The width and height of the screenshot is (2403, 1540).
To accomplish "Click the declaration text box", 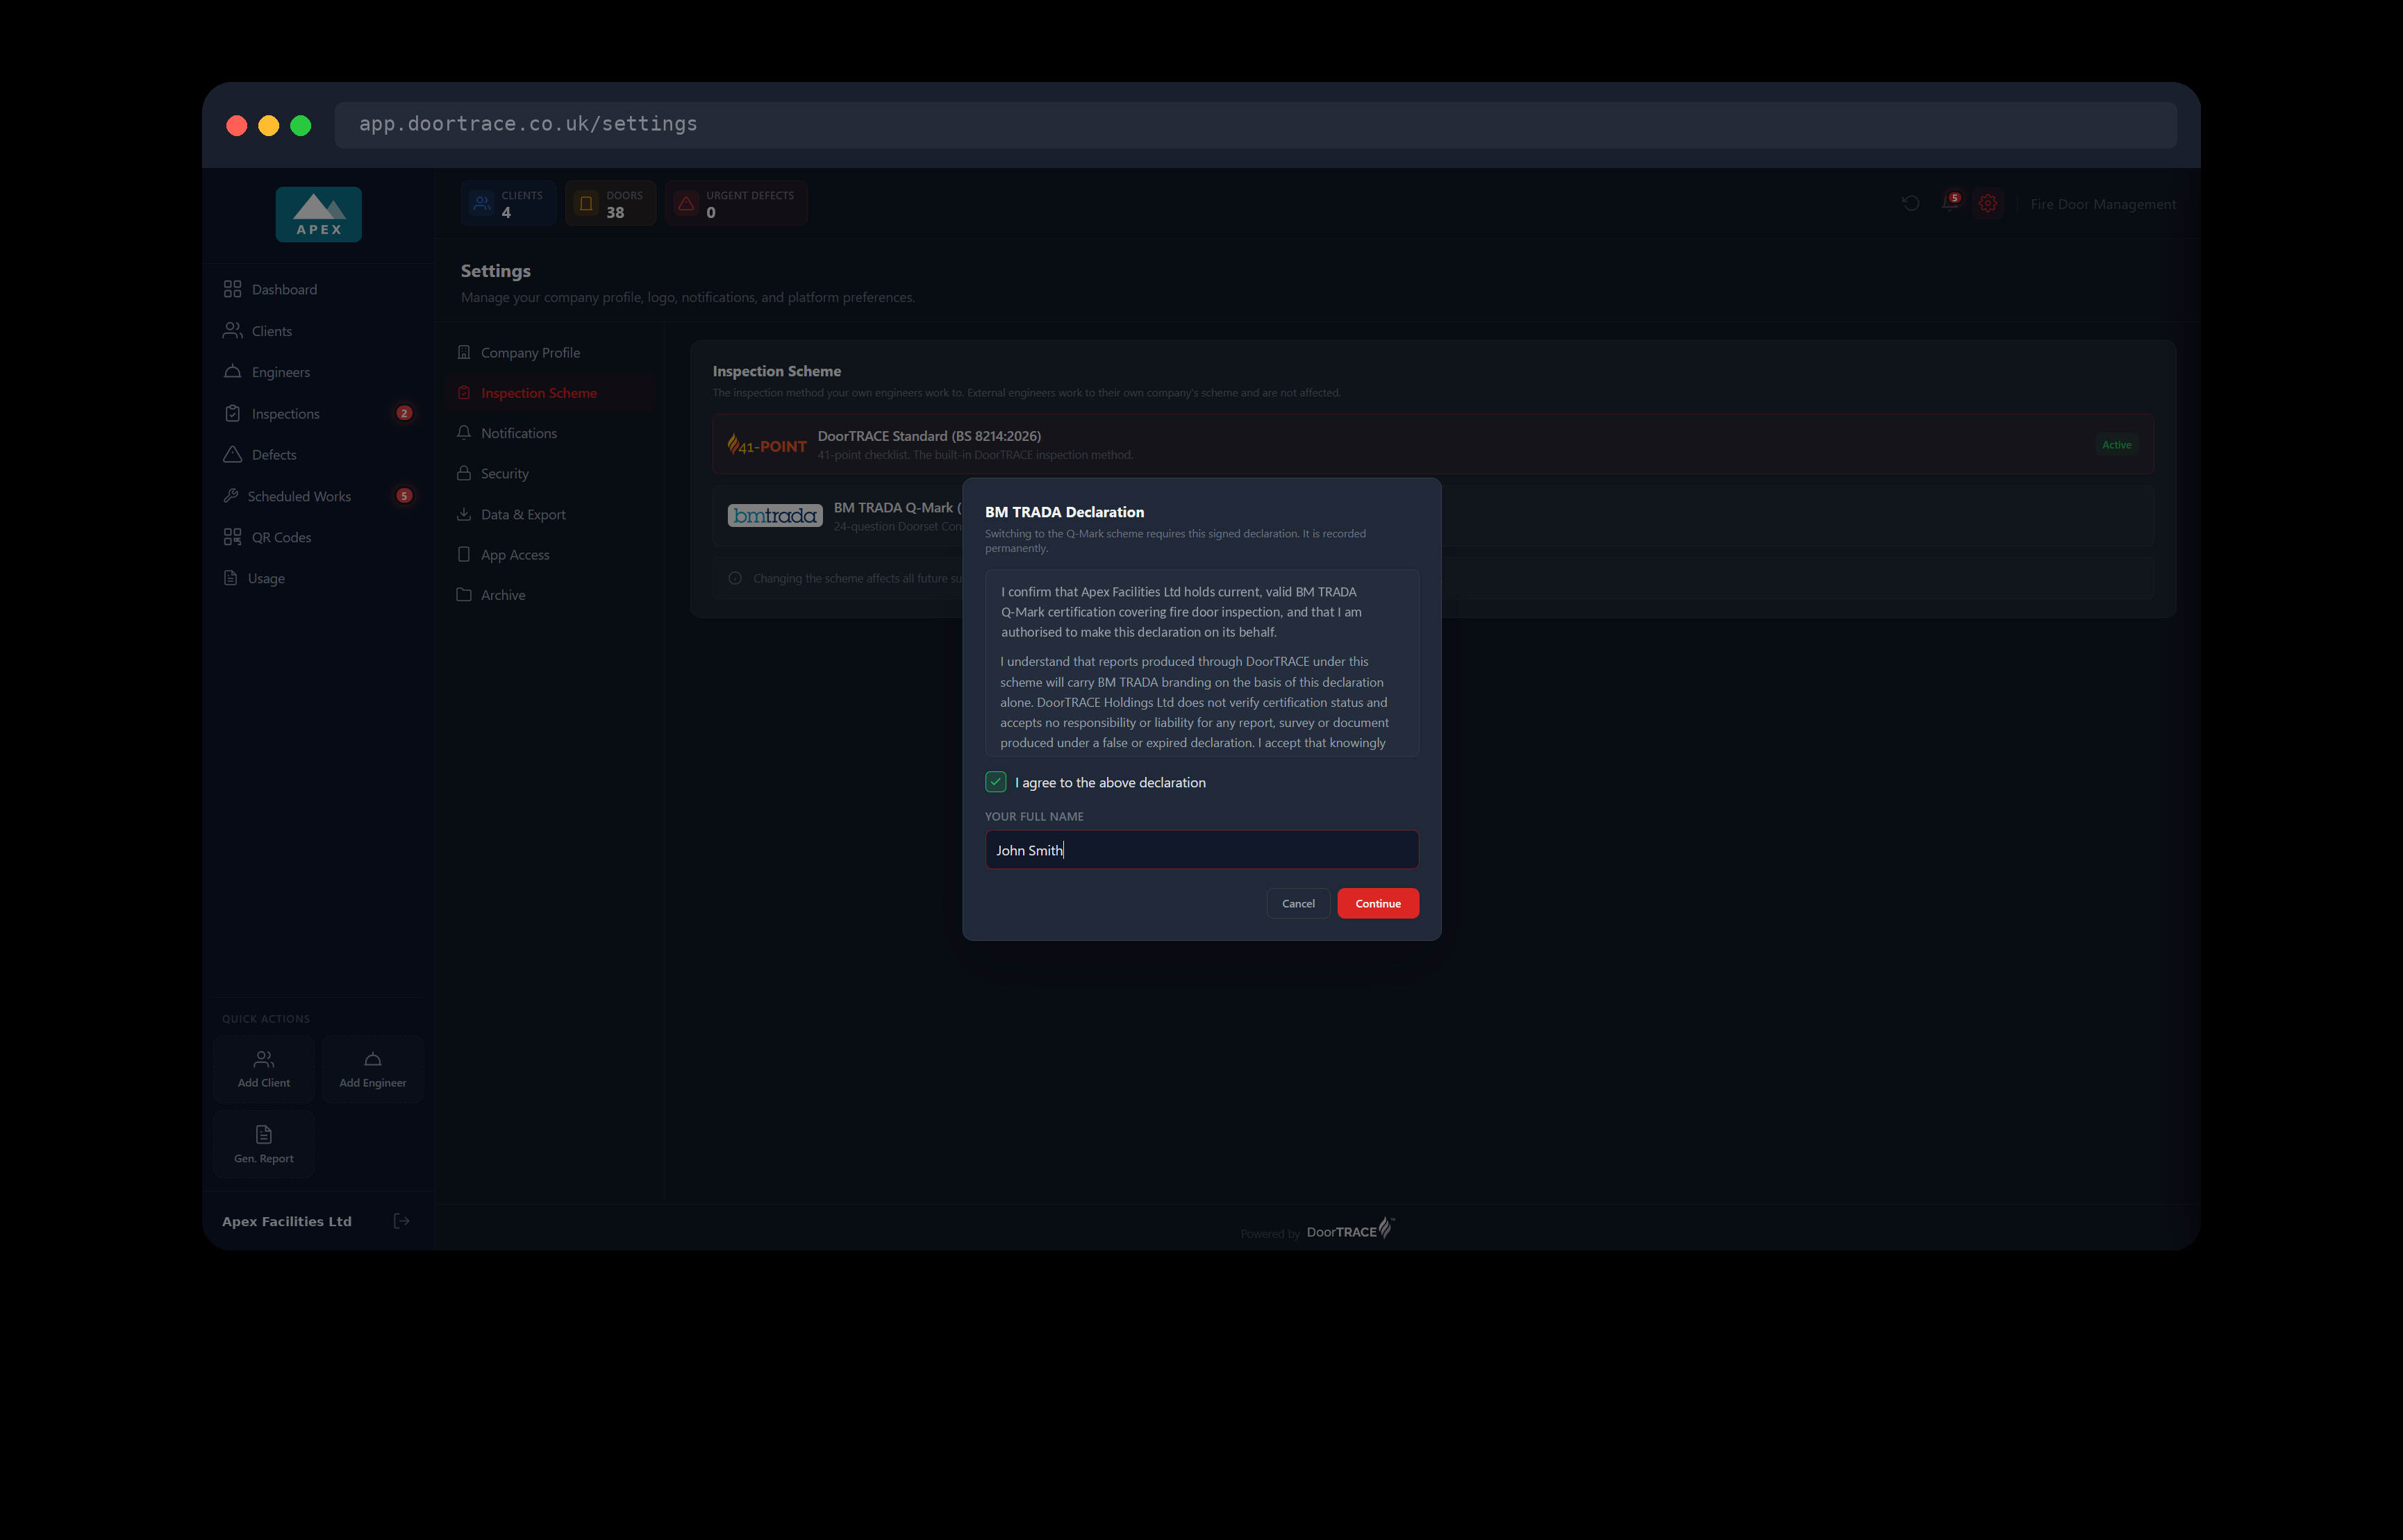I will click(1201, 663).
